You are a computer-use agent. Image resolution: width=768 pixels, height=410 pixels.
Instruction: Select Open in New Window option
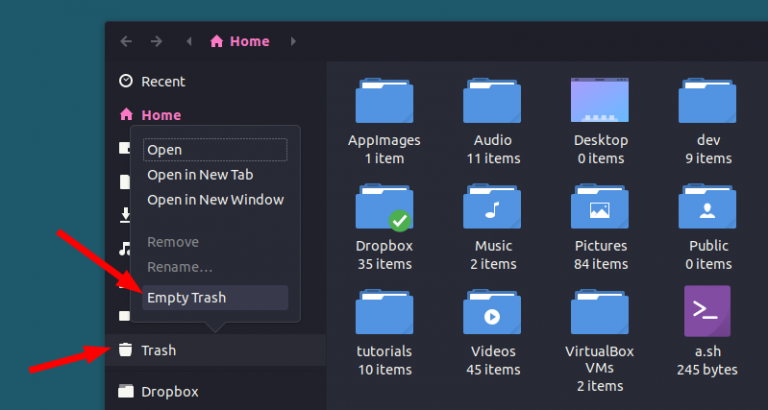coord(215,199)
